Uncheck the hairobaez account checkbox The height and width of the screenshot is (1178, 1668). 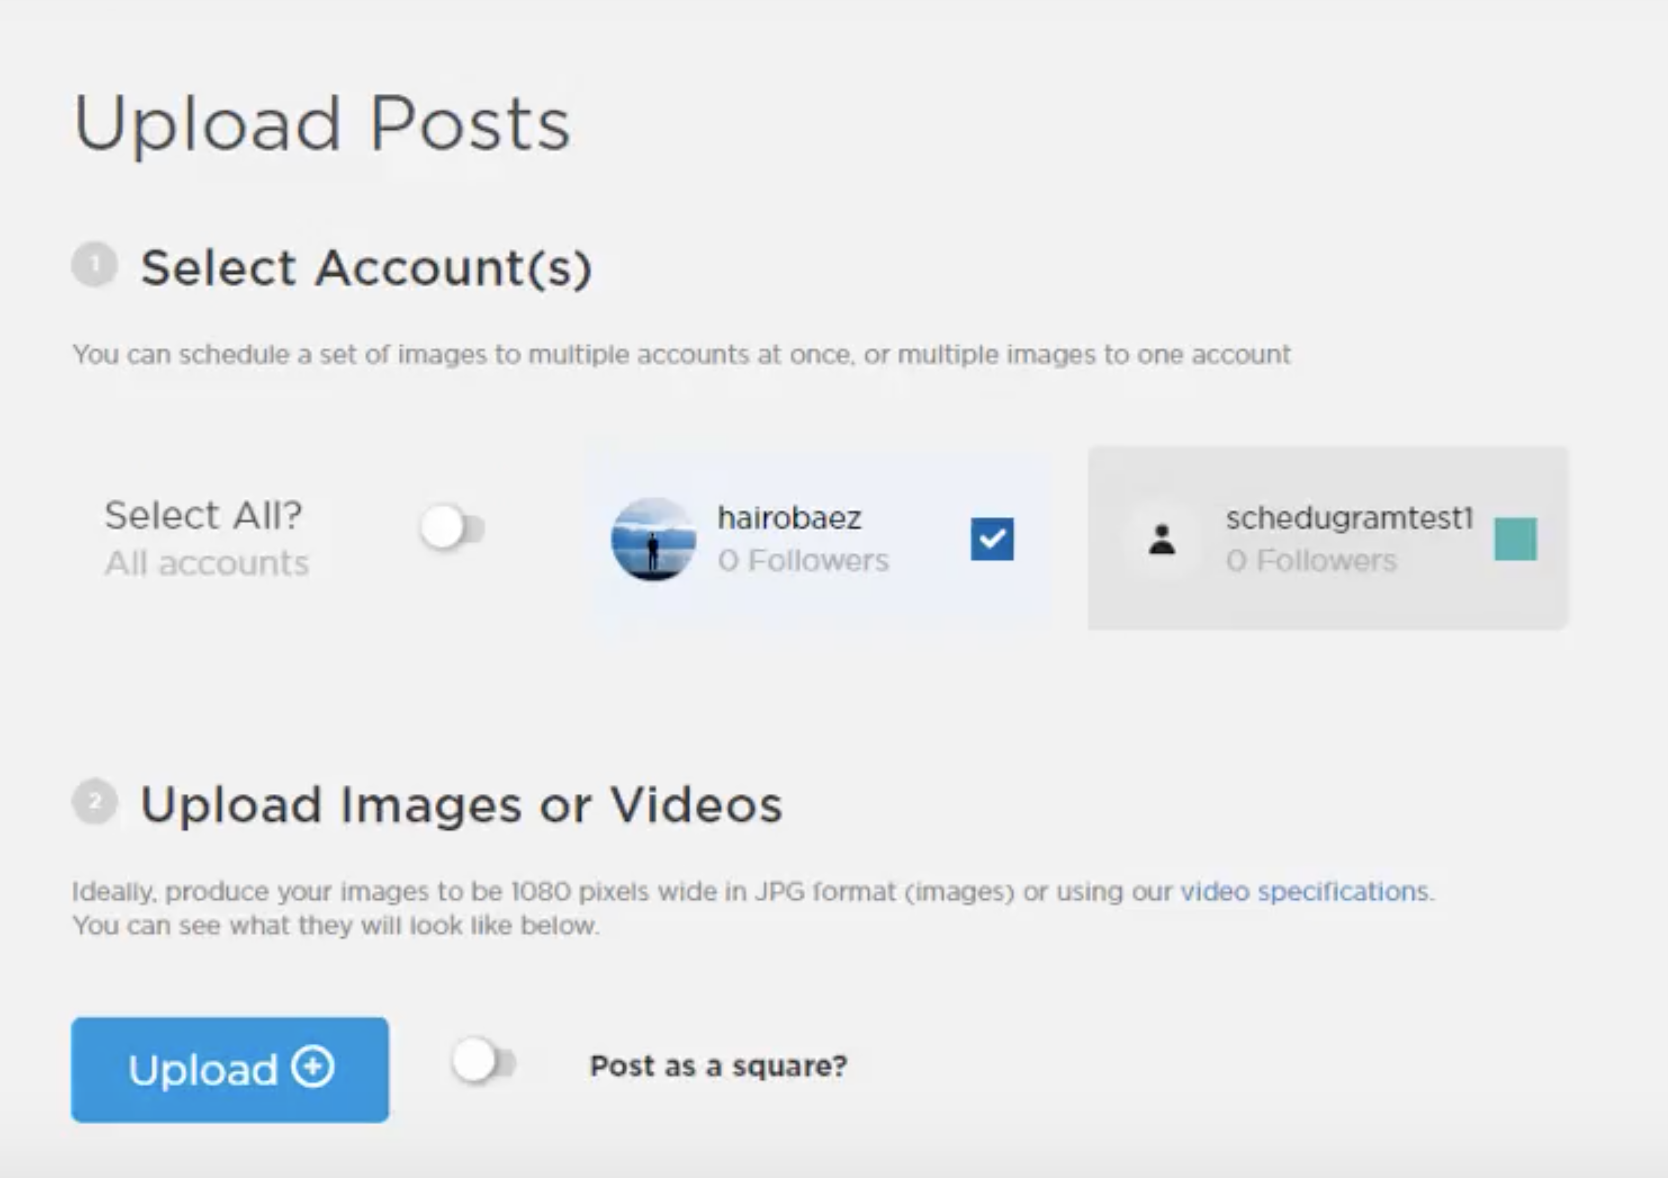pyautogui.click(x=992, y=539)
